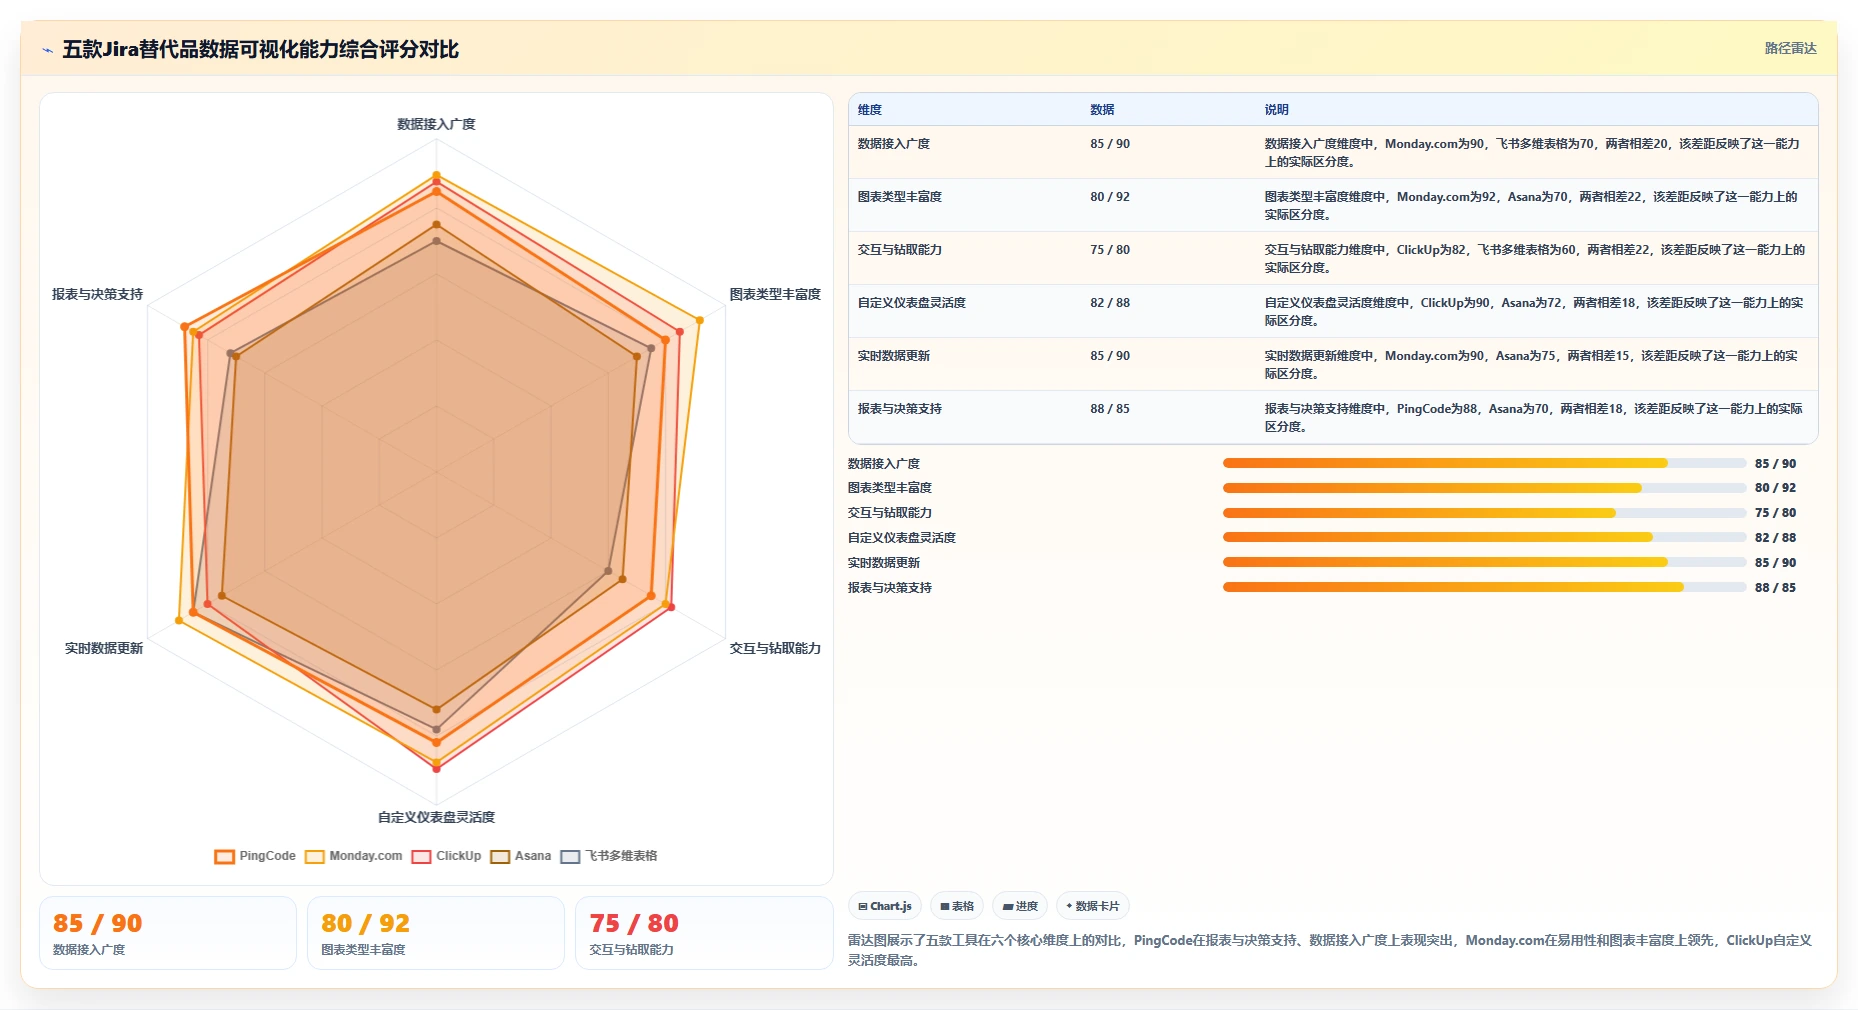The width and height of the screenshot is (1858, 1010).
Task: Click the 图表类型丰富度 progress bar
Action: [x=1484, y=488]
